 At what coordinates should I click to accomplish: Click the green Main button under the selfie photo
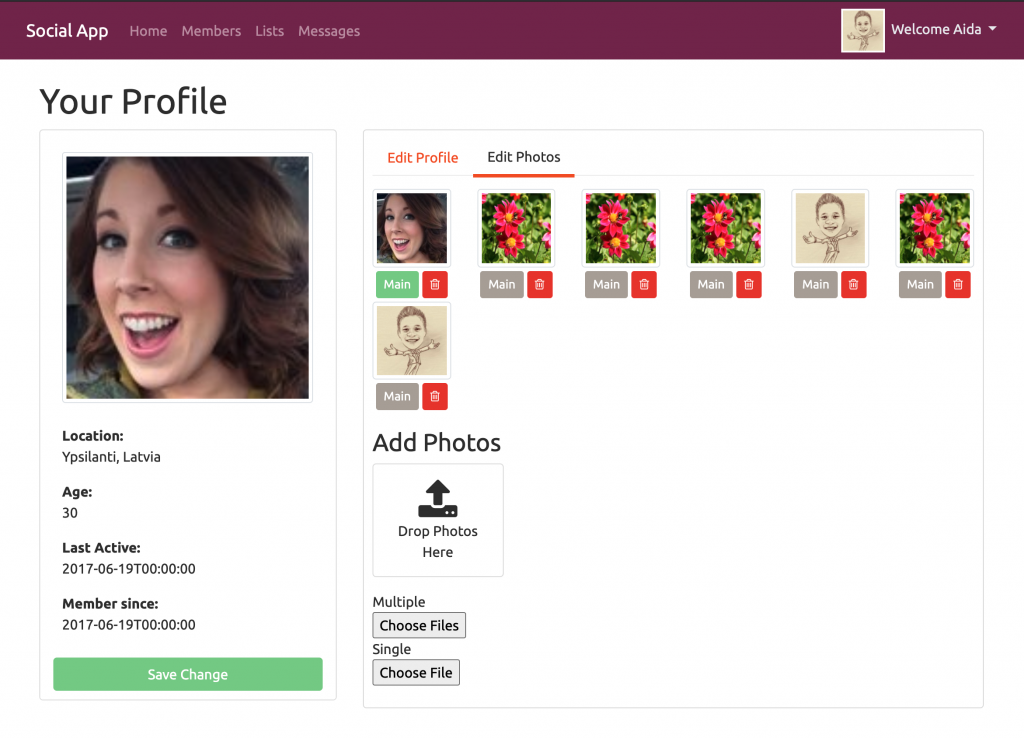click(x=397, y=285)
